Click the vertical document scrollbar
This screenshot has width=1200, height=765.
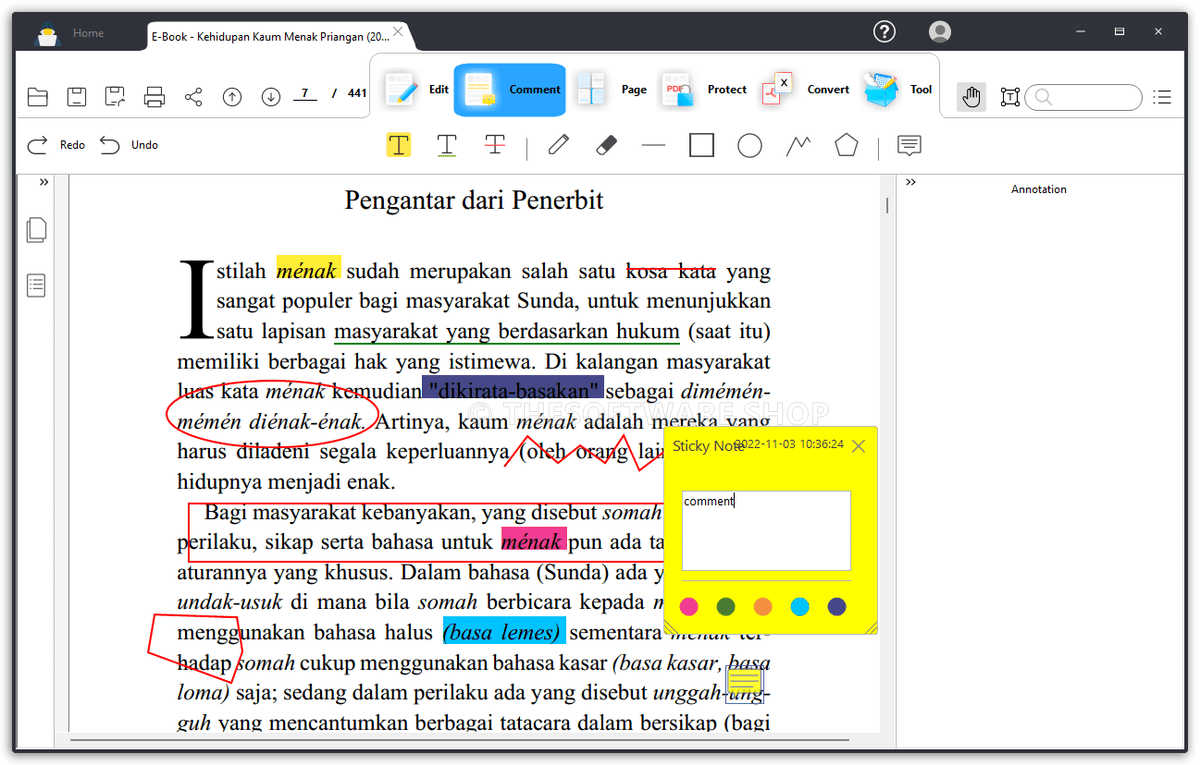pos(887,206)
